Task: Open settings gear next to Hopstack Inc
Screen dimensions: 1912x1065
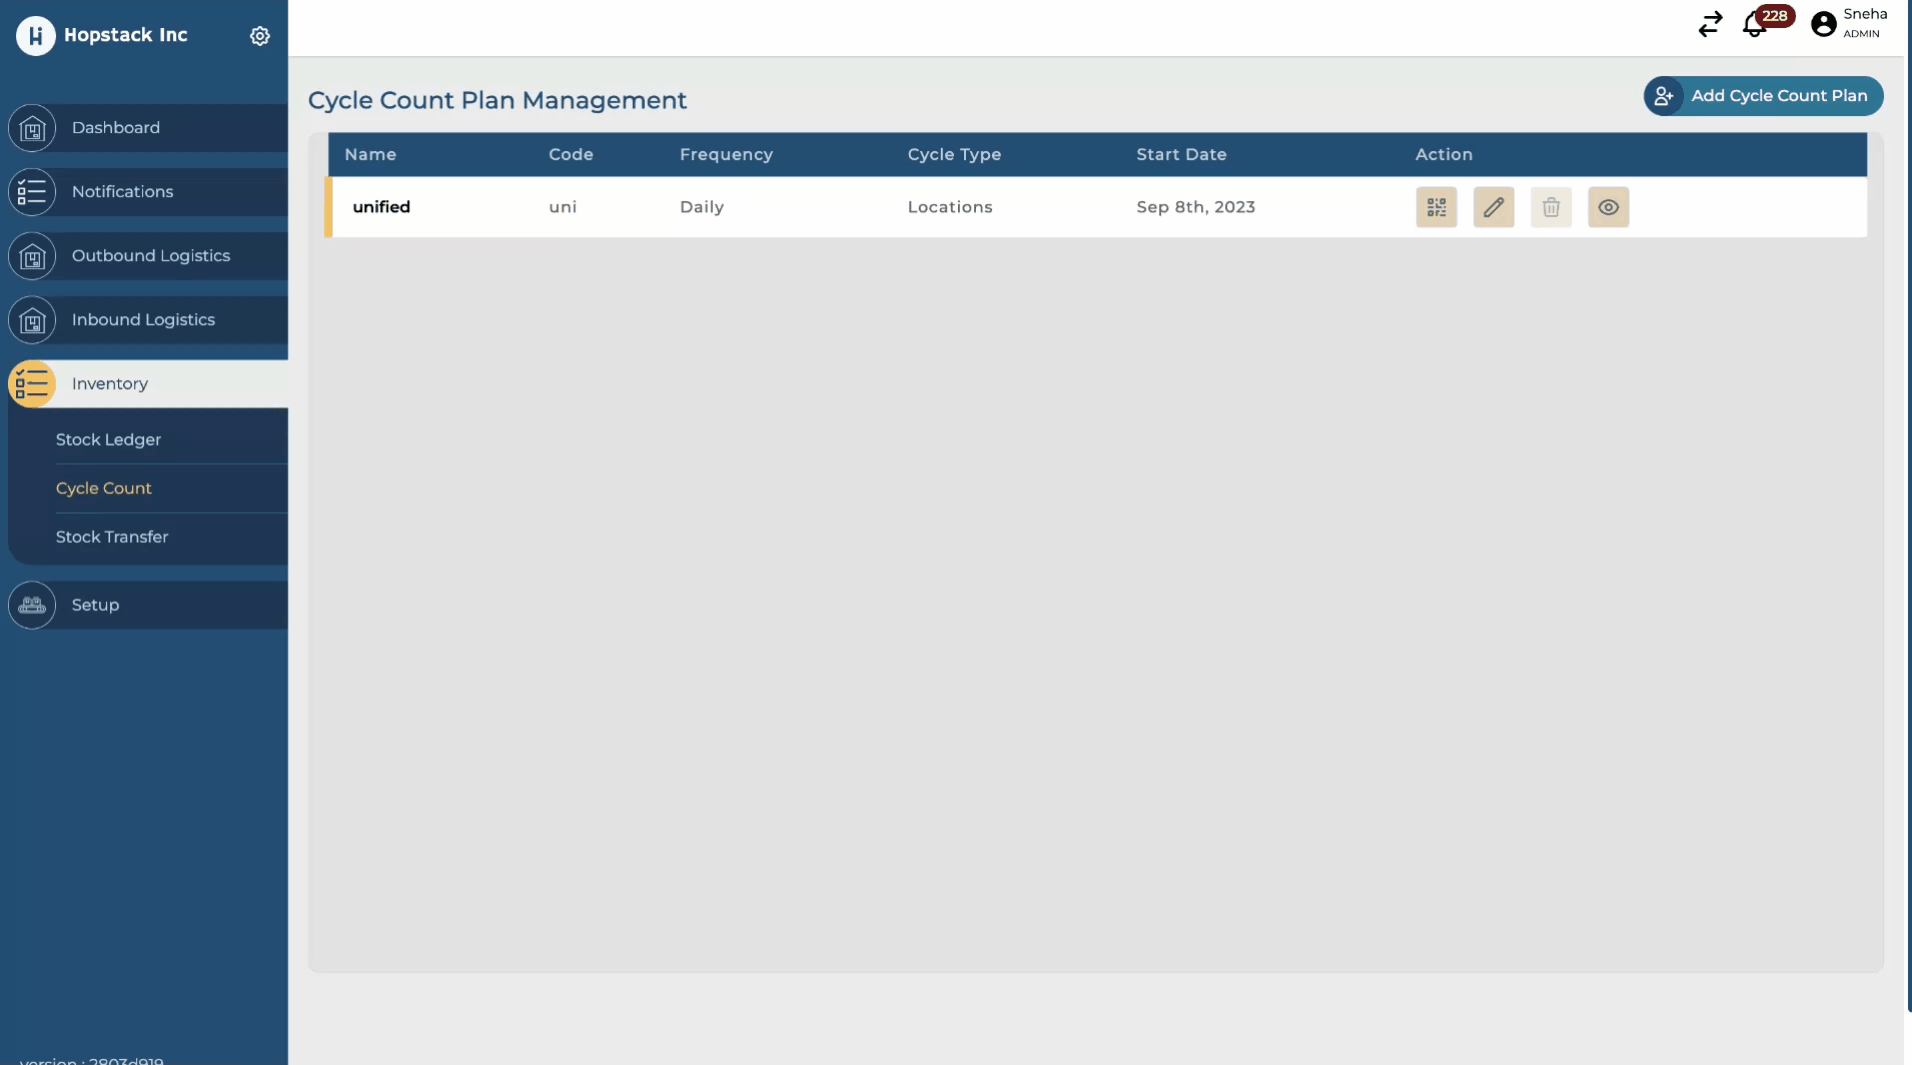Action: pyautogui.click(x=260, y=36)
